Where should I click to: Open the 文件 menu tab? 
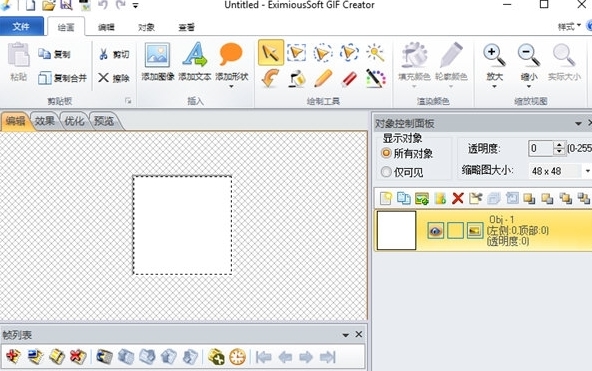(x=21, y=26)
